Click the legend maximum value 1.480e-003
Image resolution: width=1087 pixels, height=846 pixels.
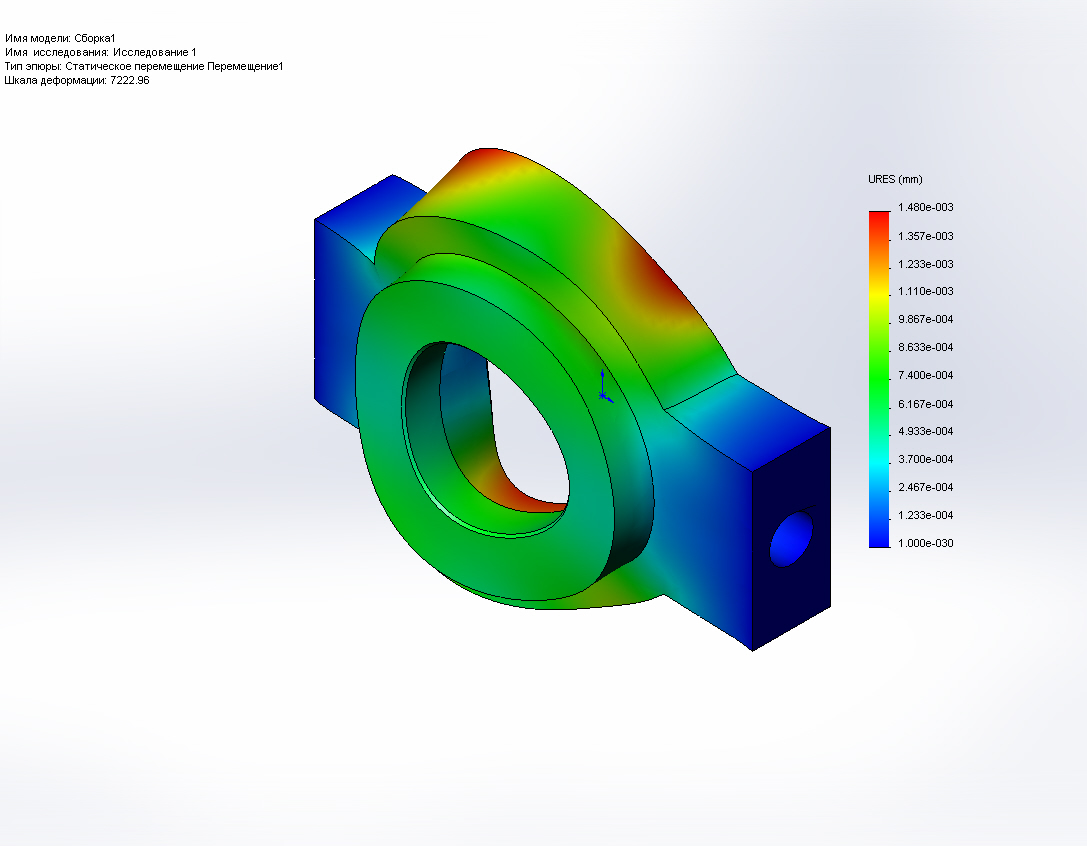(x=925, y=207)
